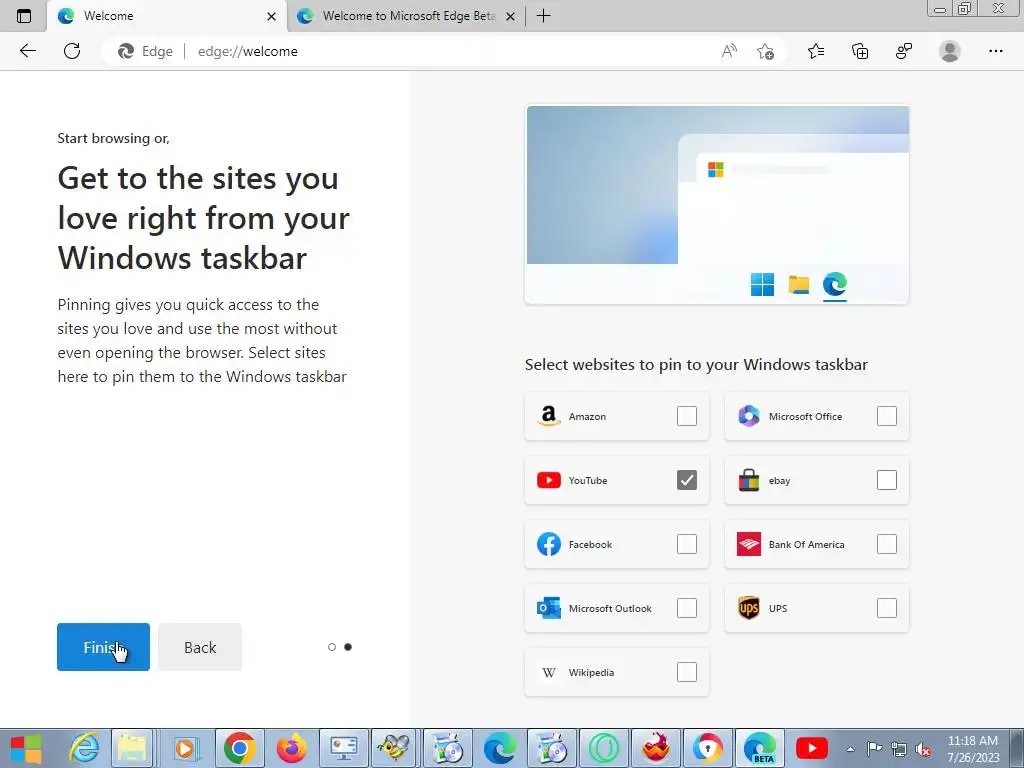Viewport: 1024px width, 768px height.
Task: Click the Finish button
Action: coord(103,647)
